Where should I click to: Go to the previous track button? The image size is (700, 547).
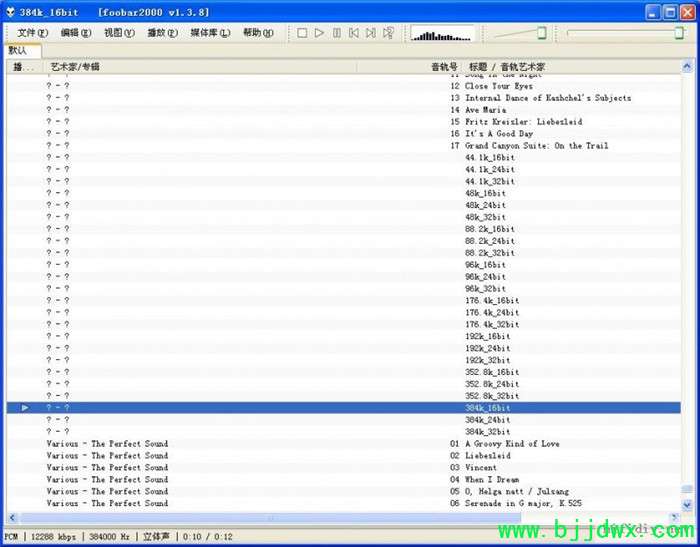(354, 33)
